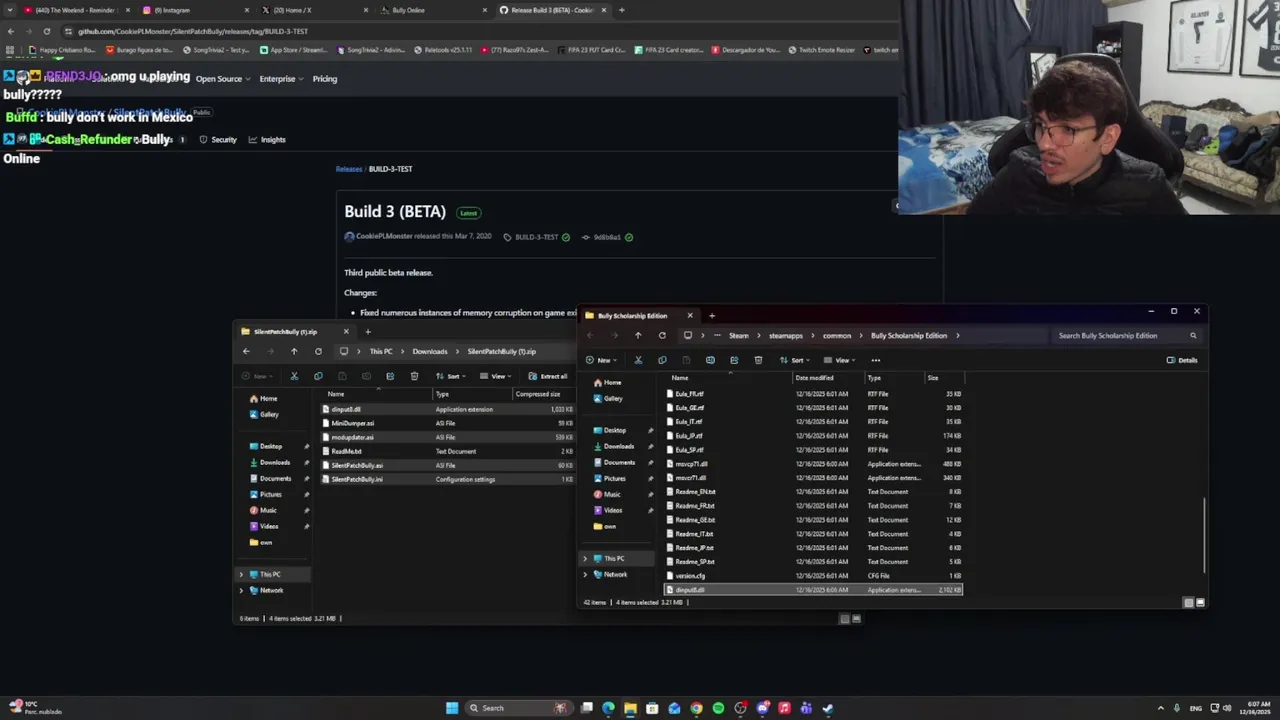Click Rename icon in Bully Scholarship Edition toolbar
1280x720 pixels.
click(710, 360)
